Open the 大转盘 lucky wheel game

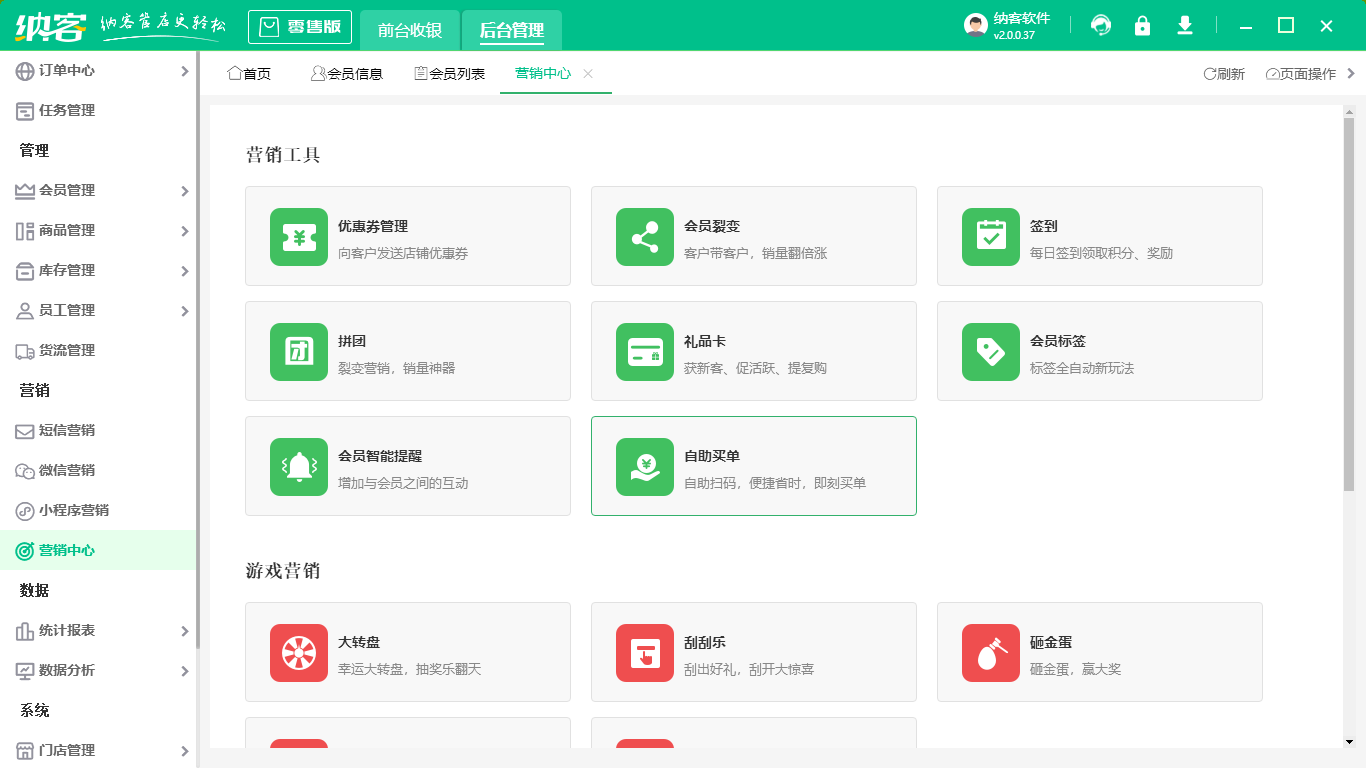pyautogui.click(x=408, y=652)
